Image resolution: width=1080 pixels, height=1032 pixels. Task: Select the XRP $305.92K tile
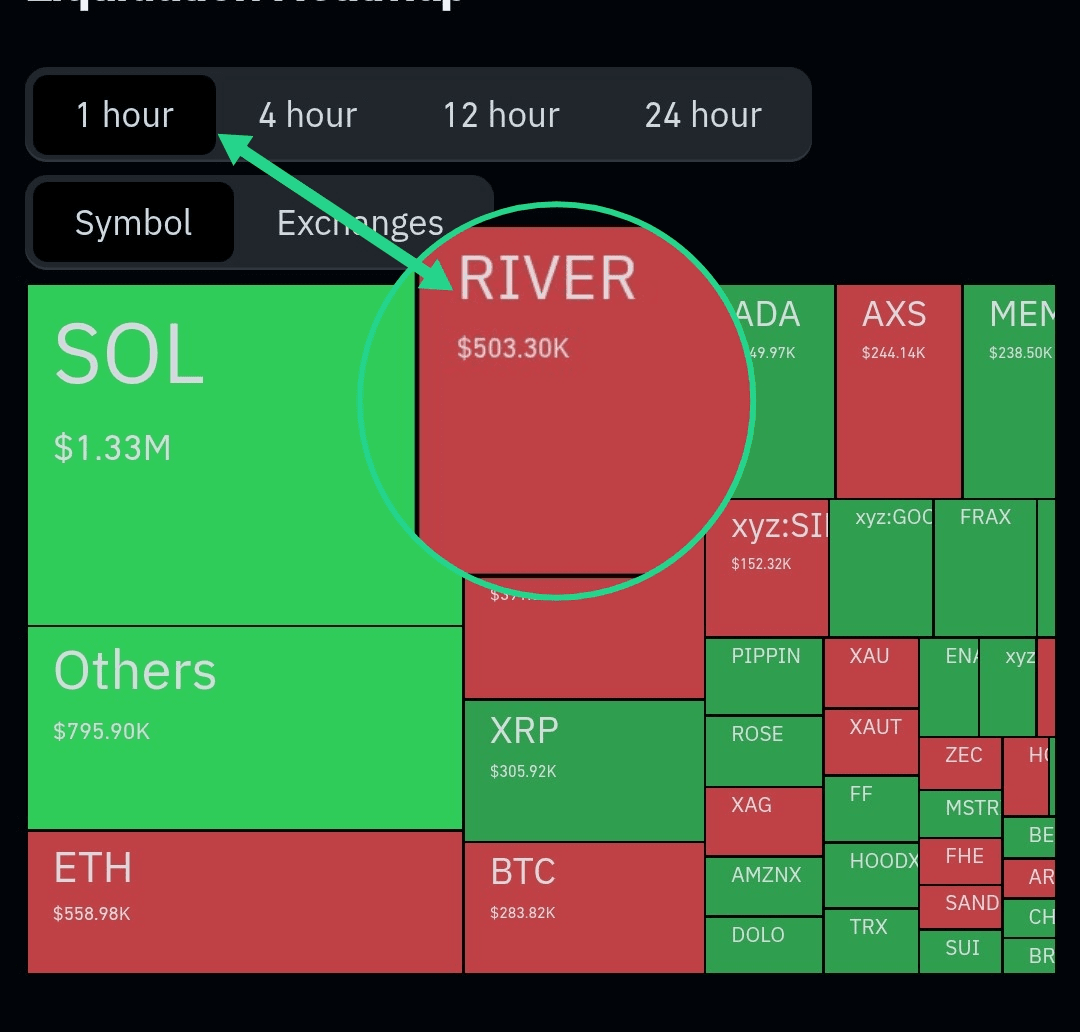point(584,770)
